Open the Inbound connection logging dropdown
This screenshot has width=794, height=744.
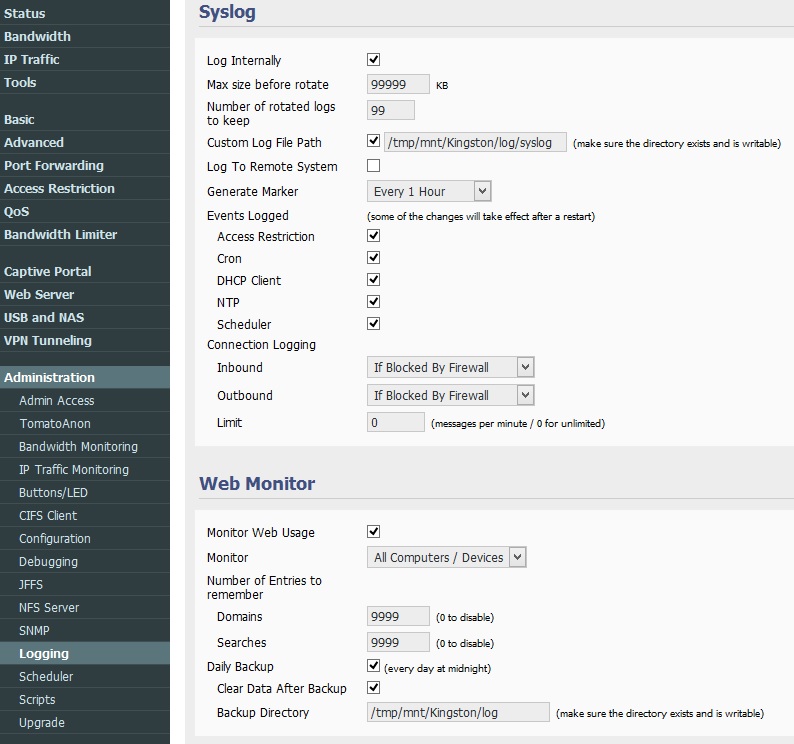[451, 367]
